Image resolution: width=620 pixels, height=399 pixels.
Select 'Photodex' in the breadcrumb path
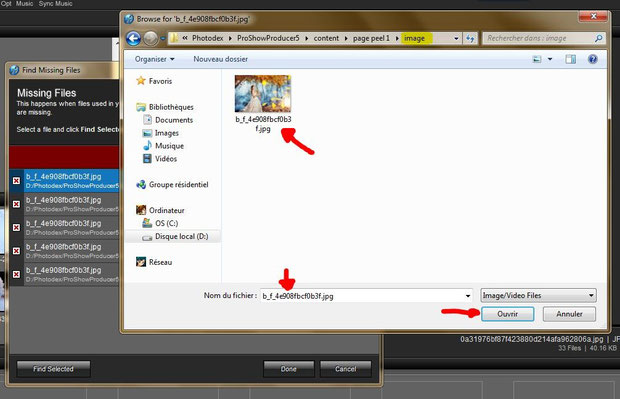(x=208, y=38)
